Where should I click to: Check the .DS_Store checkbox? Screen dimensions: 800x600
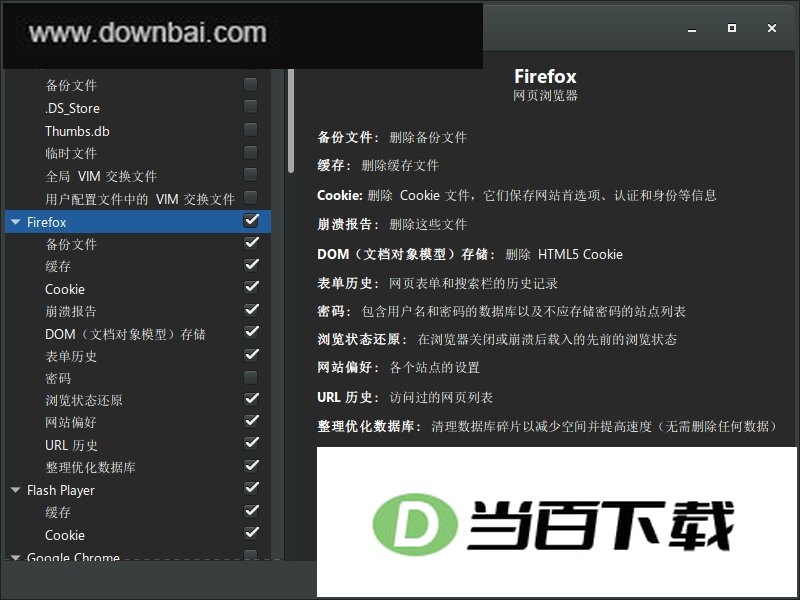coord(250,107)
